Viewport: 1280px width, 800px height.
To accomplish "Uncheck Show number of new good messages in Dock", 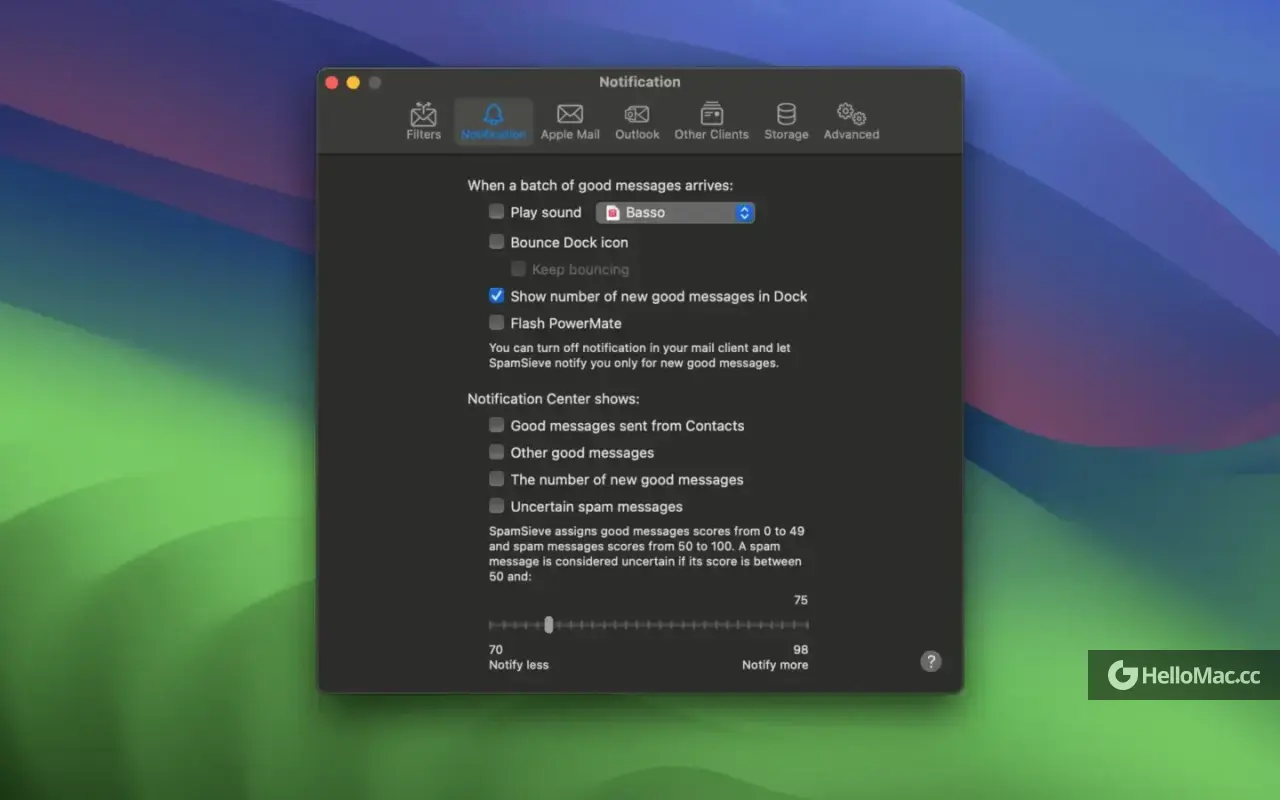I will pos(496,296).
